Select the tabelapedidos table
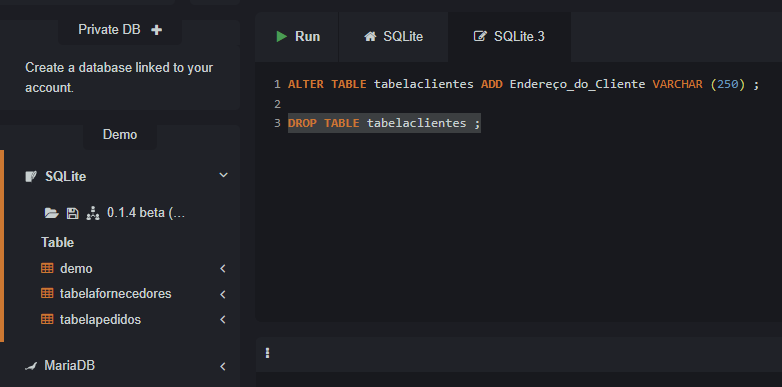The height and width of the screenshot is (387, 782). pos(100,320)
